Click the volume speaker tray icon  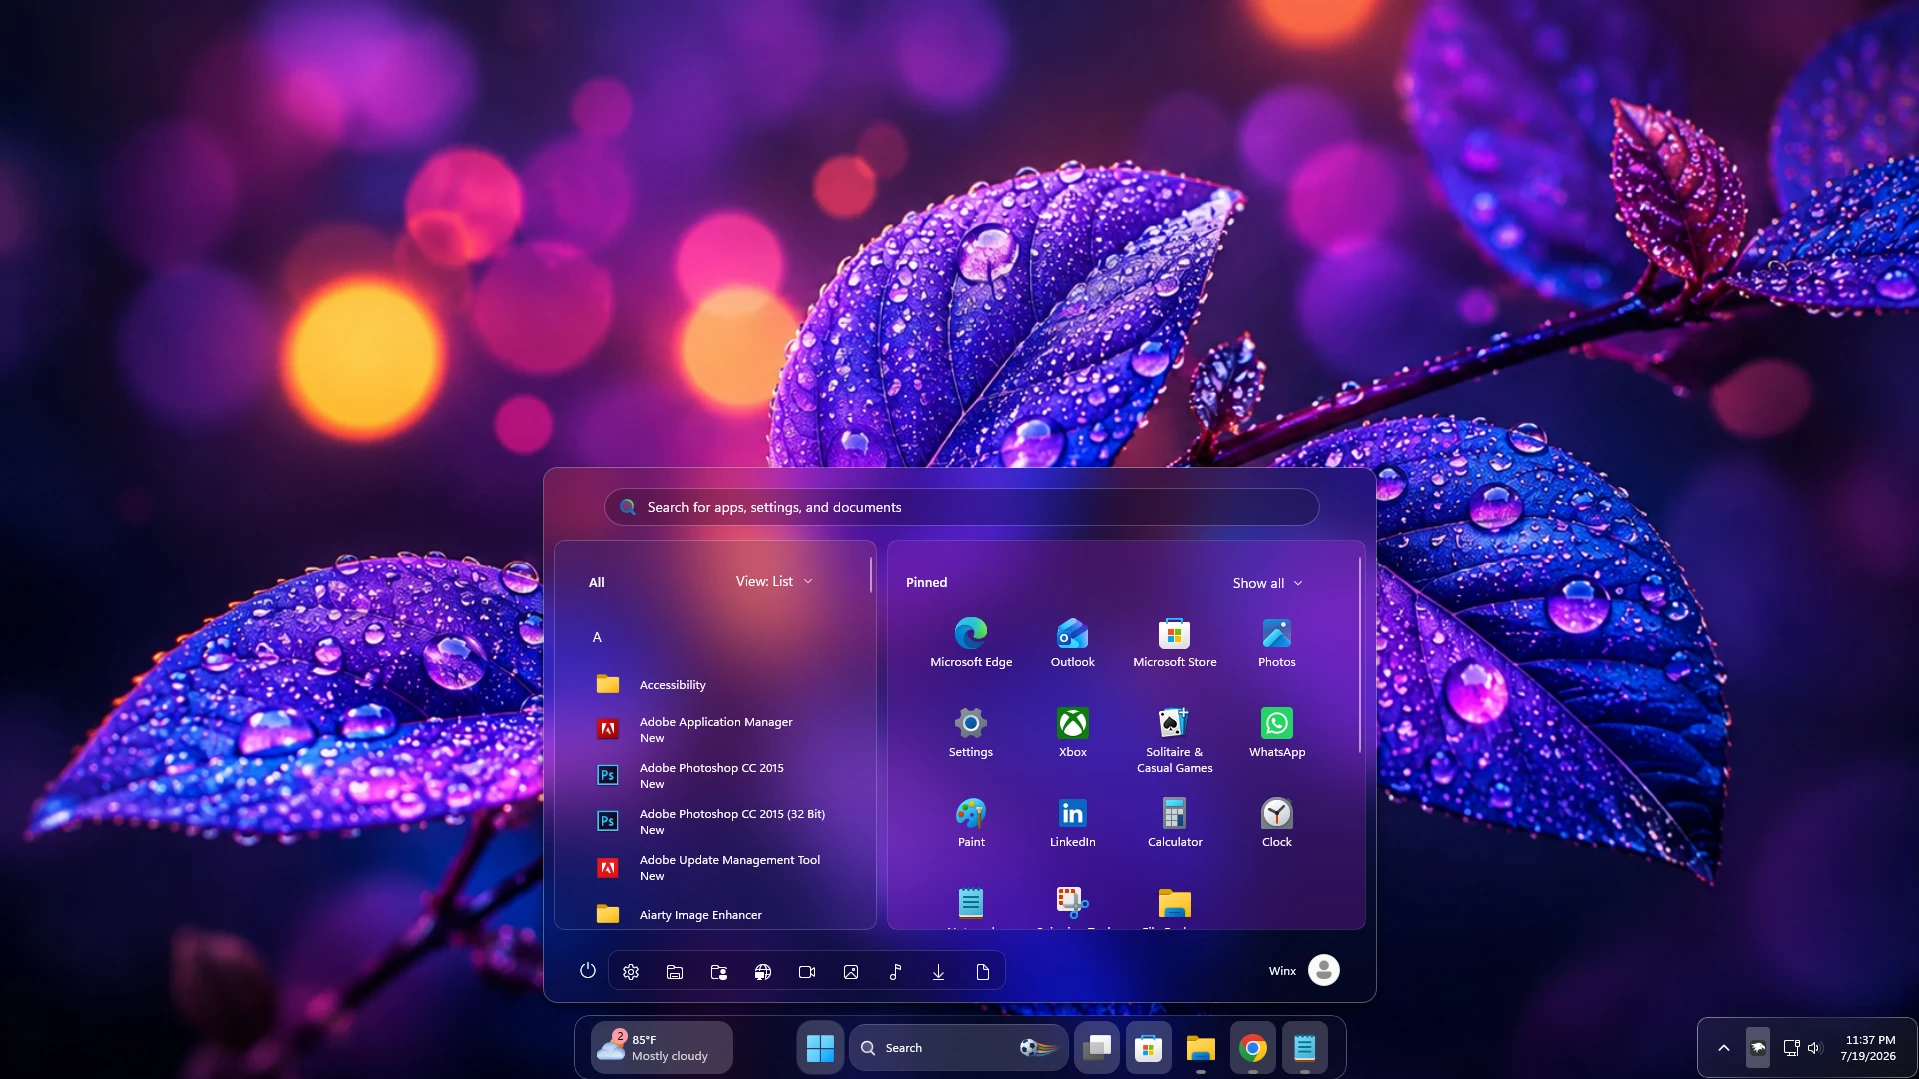pyautogui.click(x=1815, y=1048)
